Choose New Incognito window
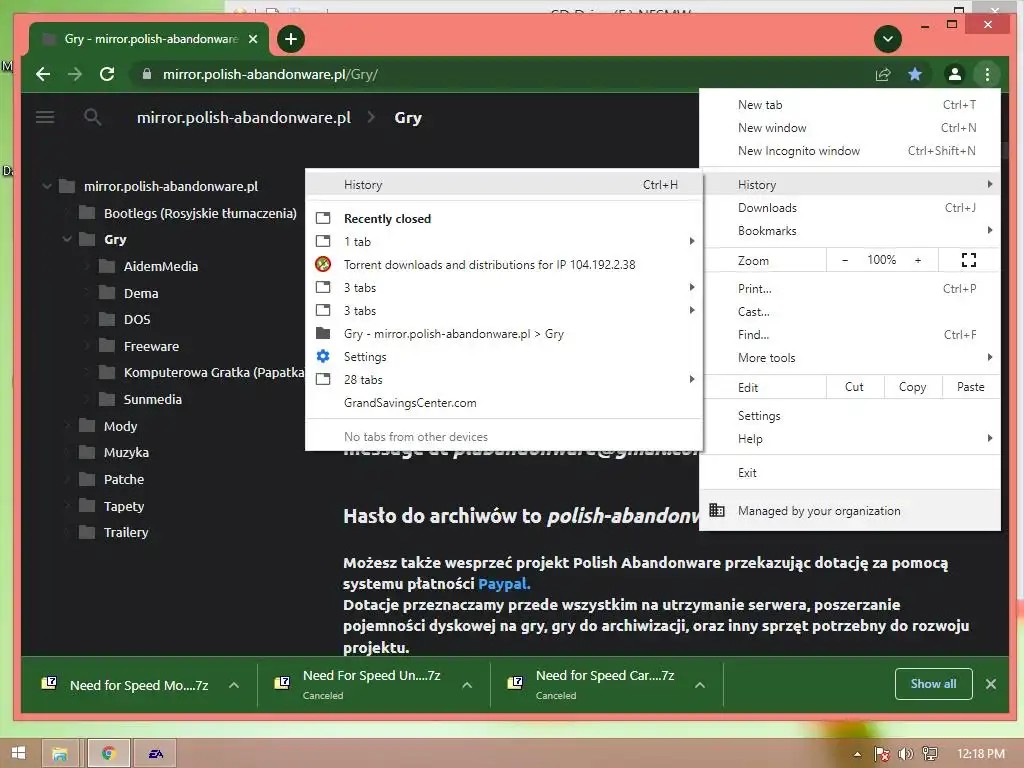Image resolution: width=1024 pixels, height=768 pixels. point(850,151)
